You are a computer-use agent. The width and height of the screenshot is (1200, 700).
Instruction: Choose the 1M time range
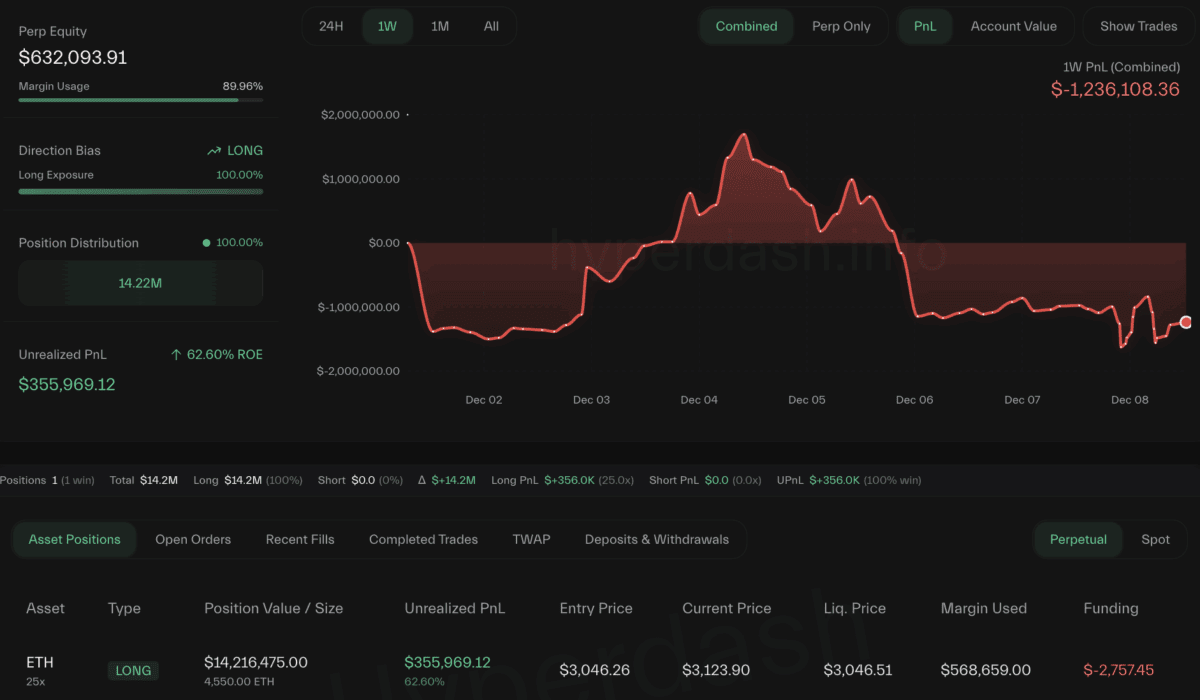[x=440, y=26]
